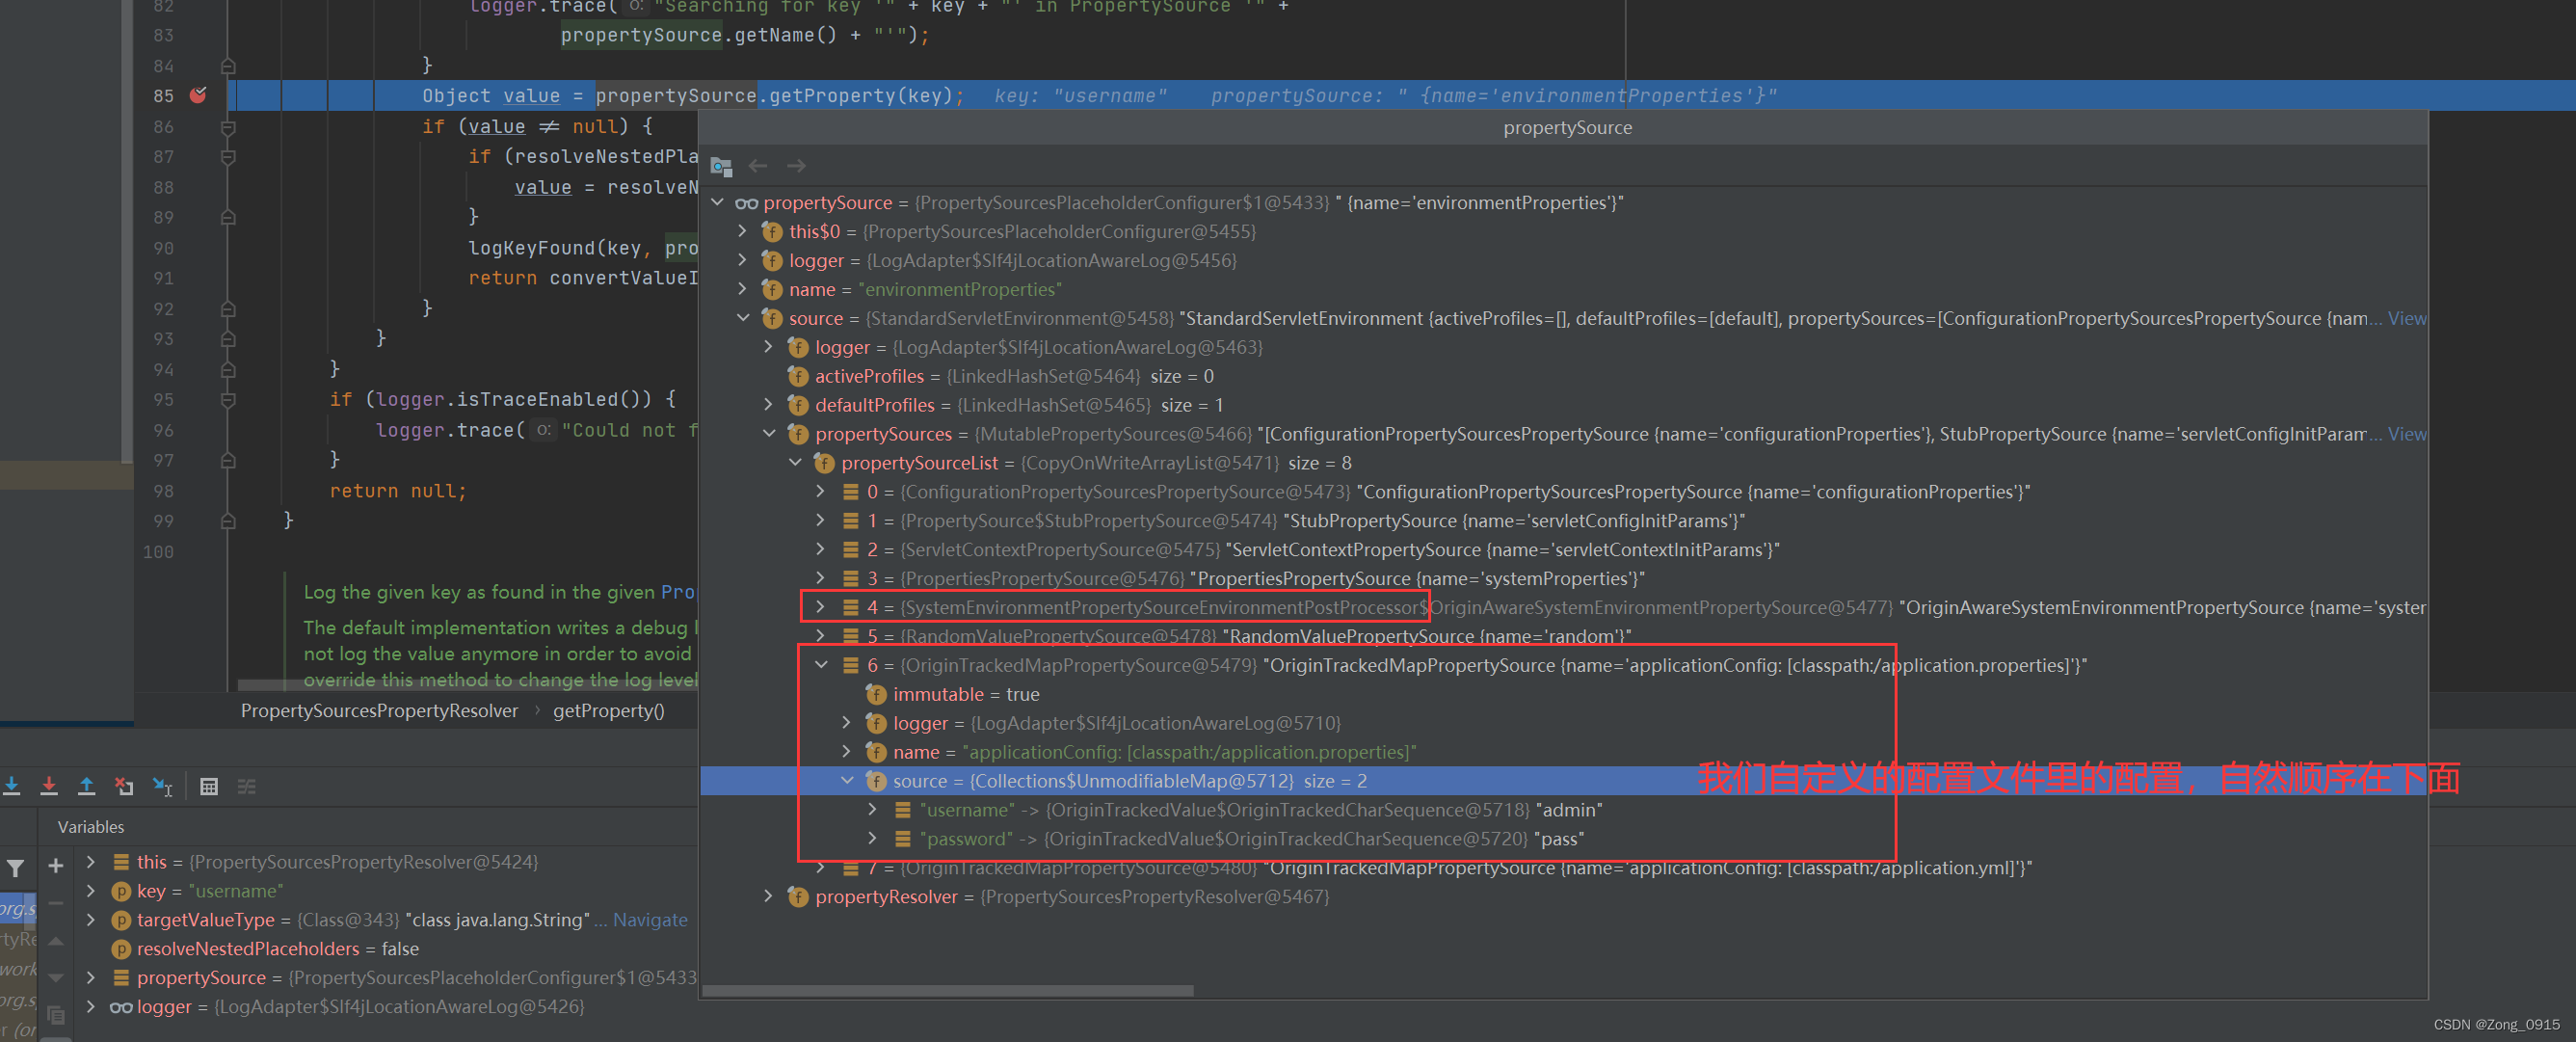
Task: Expand the RandomValuePropertySource item 5
Action: click(x=820, y=636)
